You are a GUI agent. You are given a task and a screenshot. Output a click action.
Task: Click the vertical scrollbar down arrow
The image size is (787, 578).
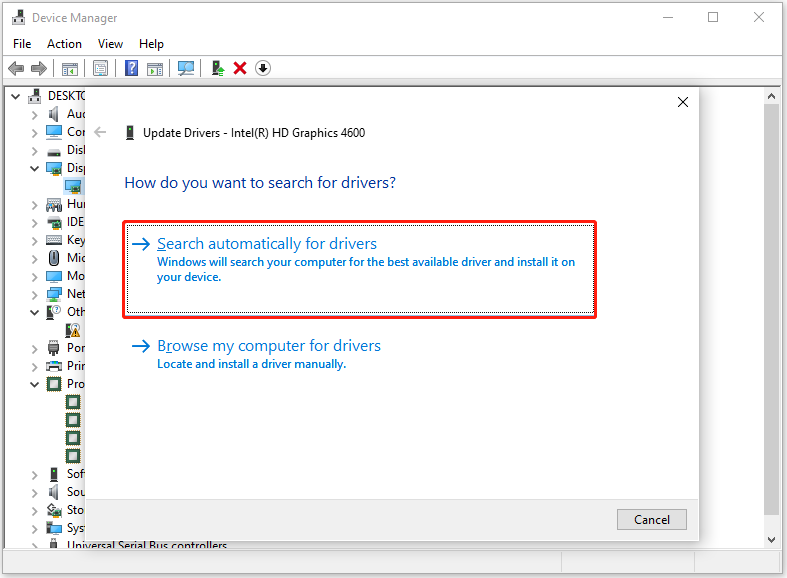[x=771, y=540]
